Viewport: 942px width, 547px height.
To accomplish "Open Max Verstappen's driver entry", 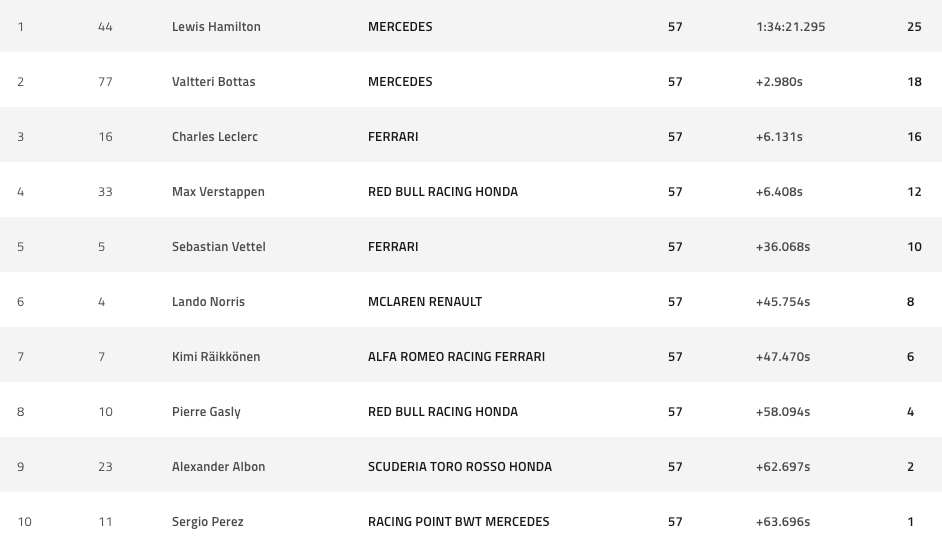I will coord(218,192).
